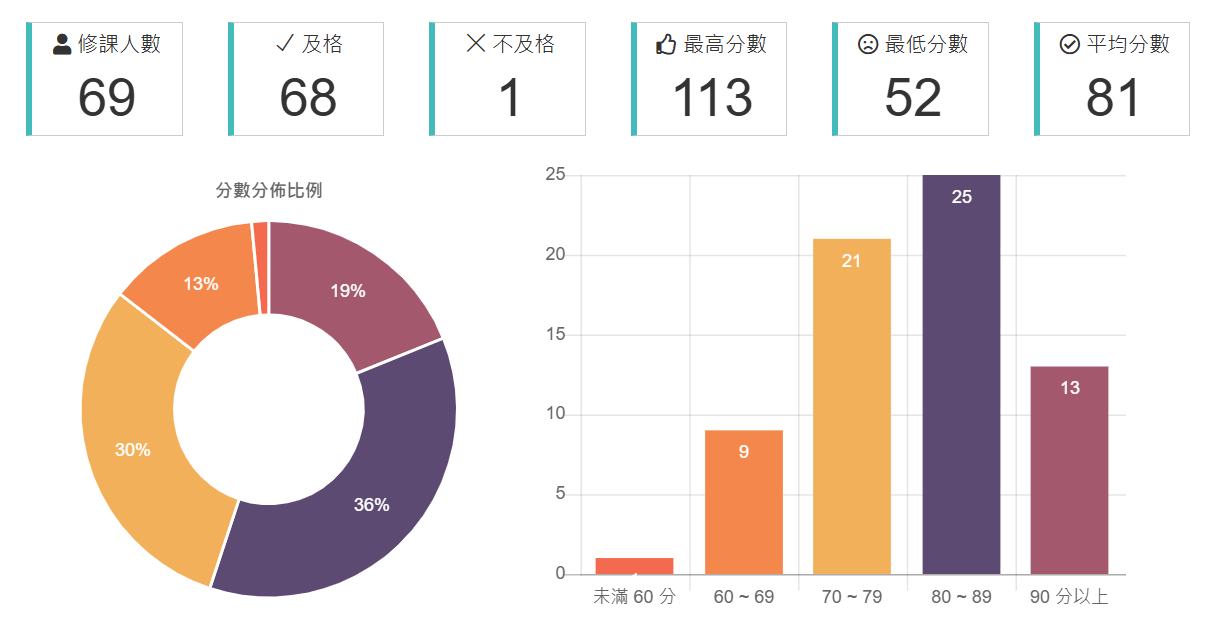The width and height of the screenshot is (1209, 628).
Task: Click the tallest bar labeled 25
Action: point(961,375)
